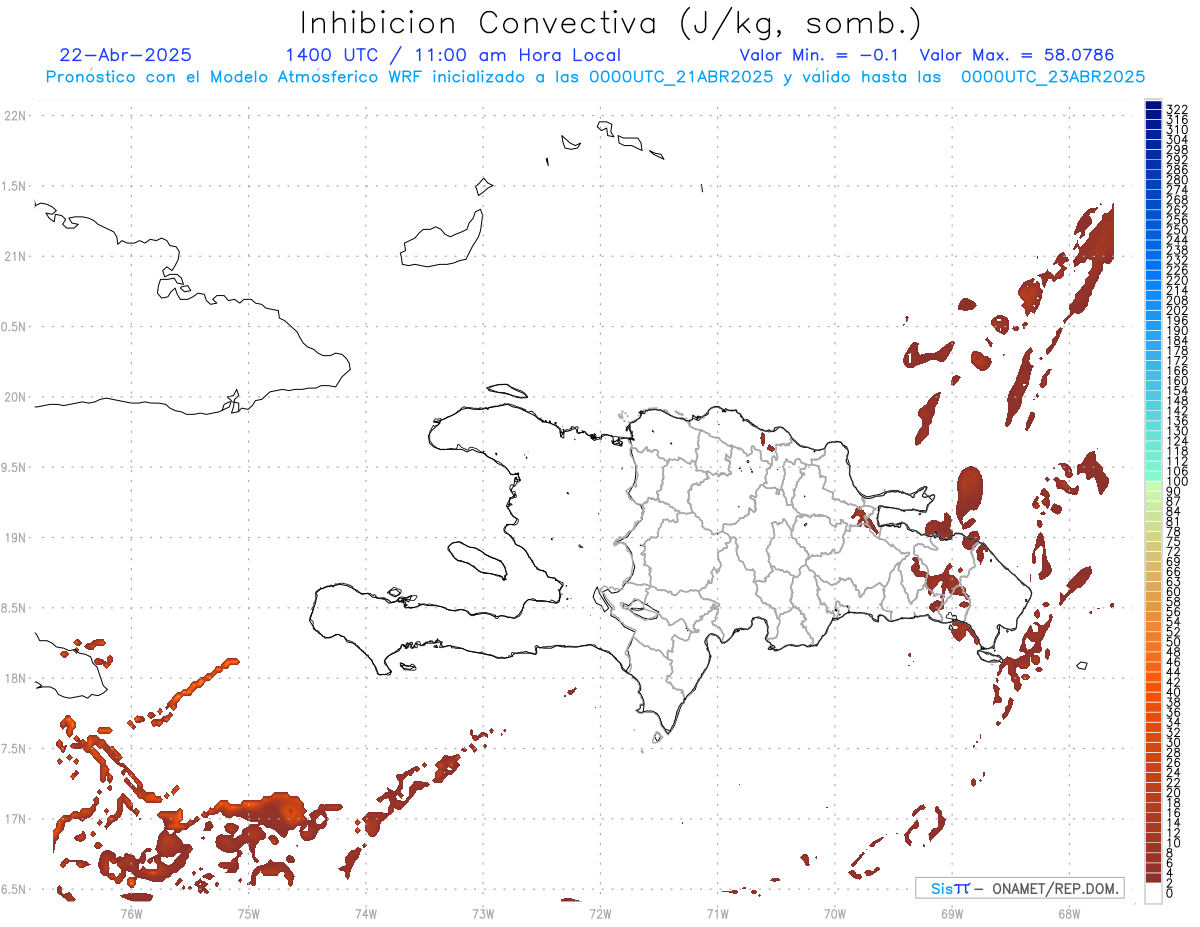Click the '69W' longitude label
The height and width of the screenshot is (927, 1200).
click(952, 913)
